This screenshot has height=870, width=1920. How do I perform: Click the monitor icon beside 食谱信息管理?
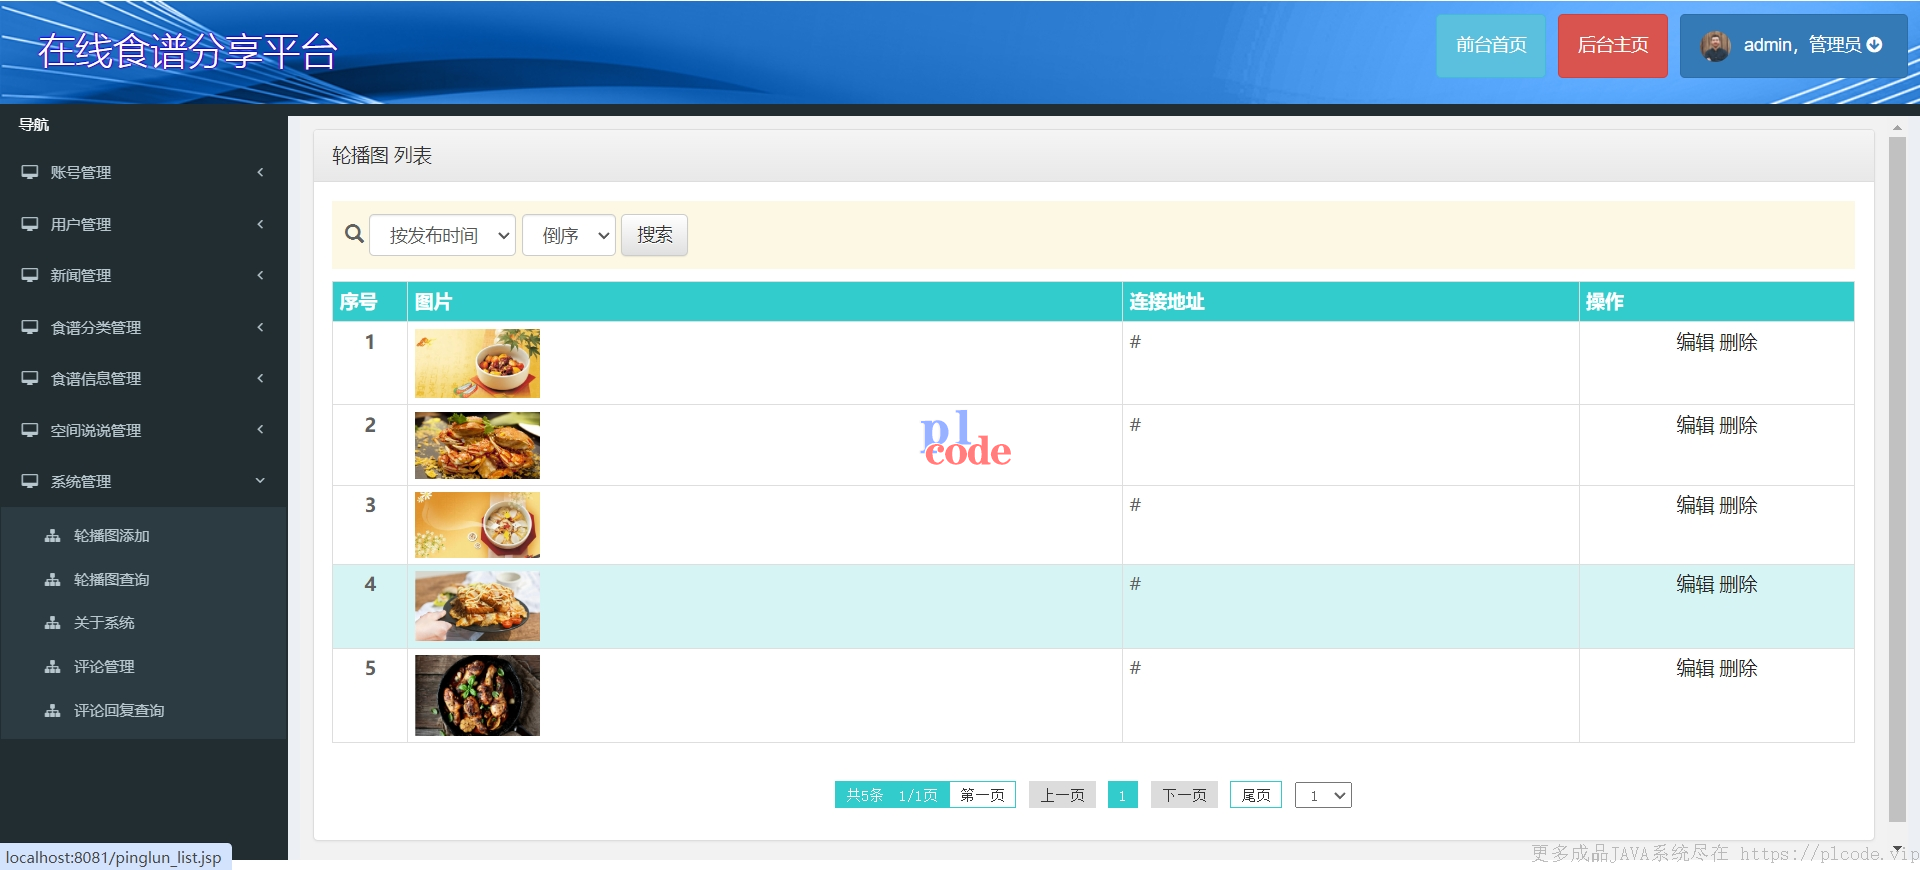[x=30, y=378]
